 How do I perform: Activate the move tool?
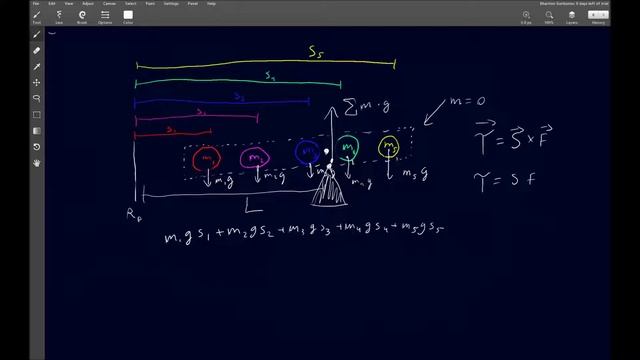point(37,83)
